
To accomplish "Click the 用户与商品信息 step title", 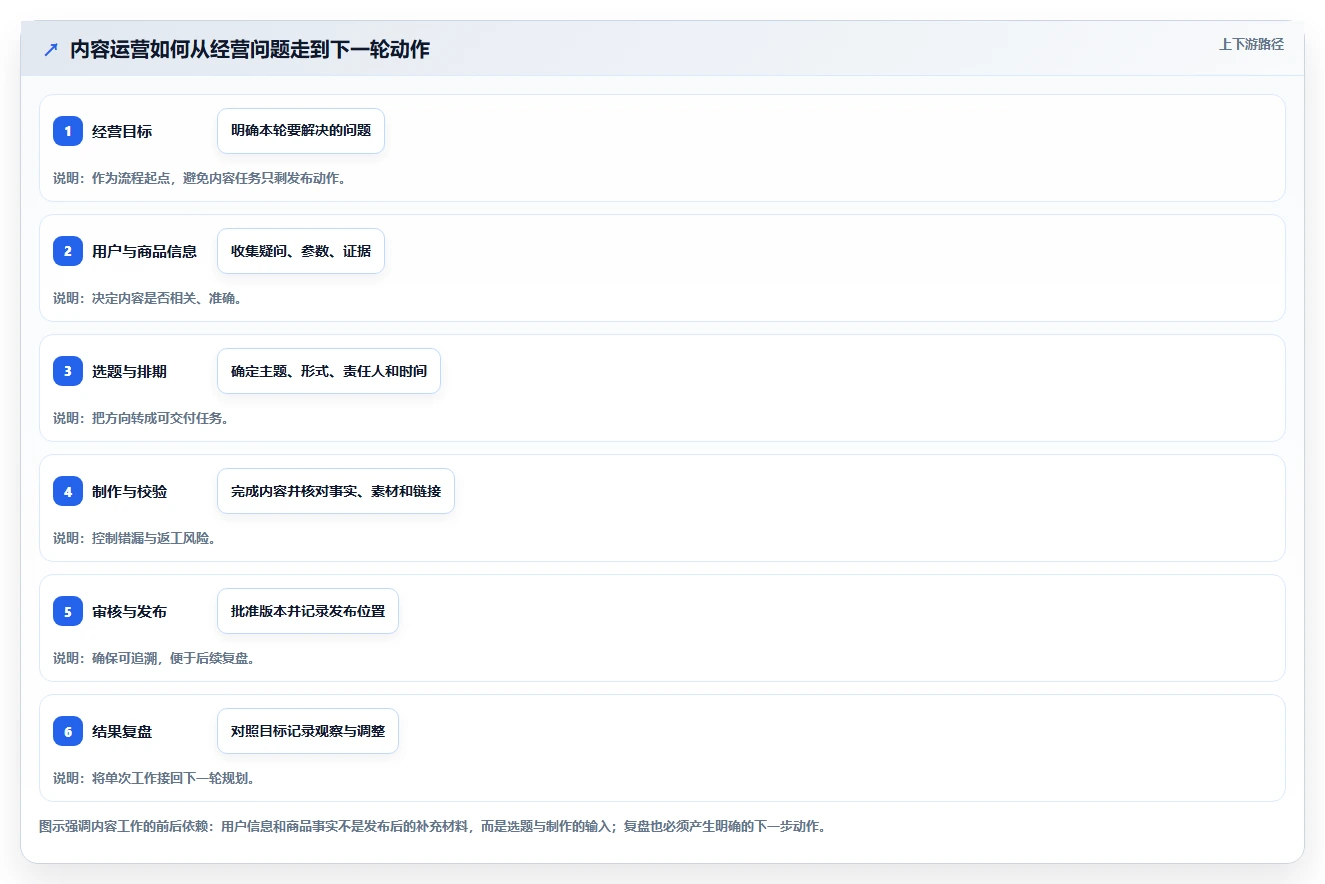I will (x=144, y=251).
